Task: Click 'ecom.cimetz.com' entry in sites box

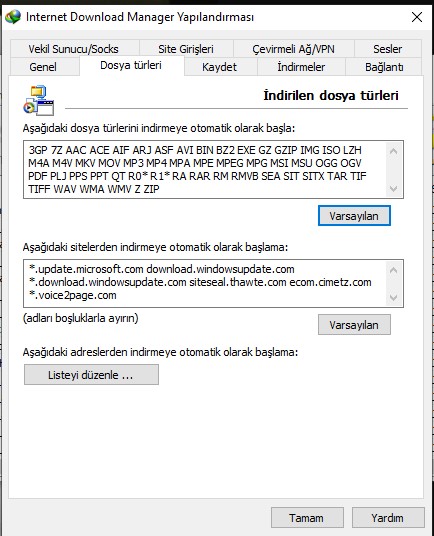Action: (x=330, y=282)
